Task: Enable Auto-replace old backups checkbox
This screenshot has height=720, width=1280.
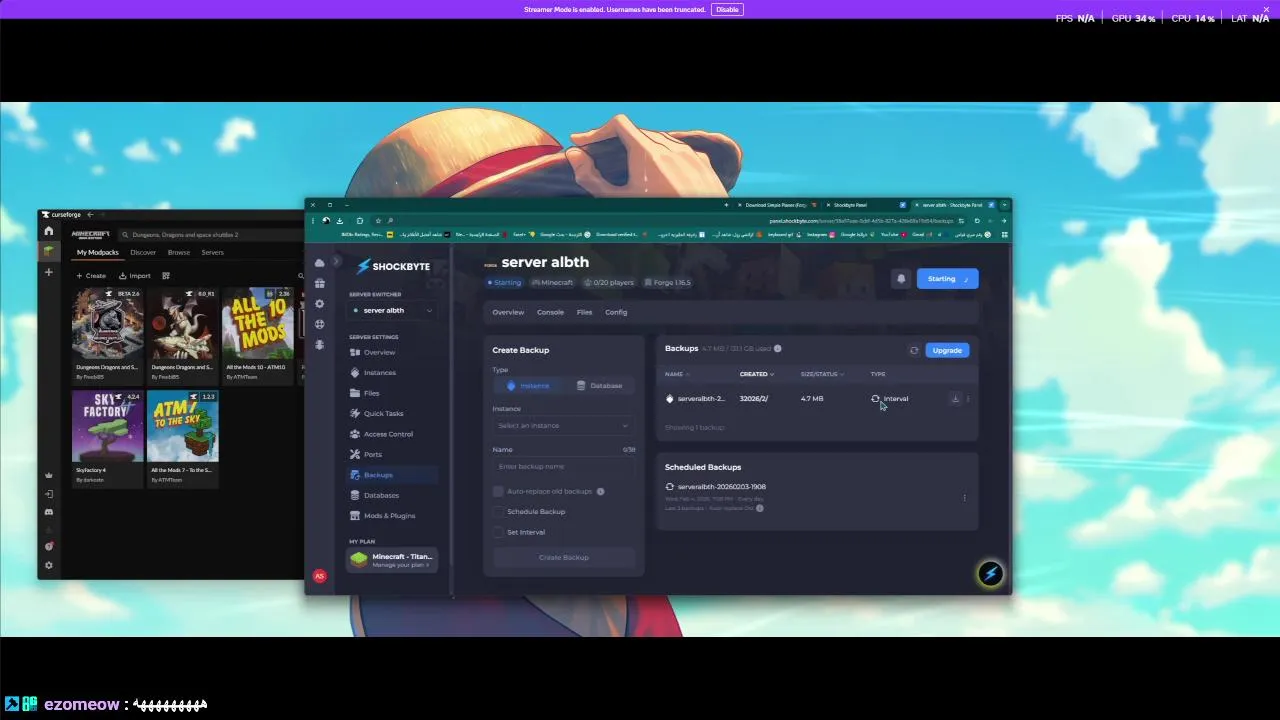Action: pos(498,491)
